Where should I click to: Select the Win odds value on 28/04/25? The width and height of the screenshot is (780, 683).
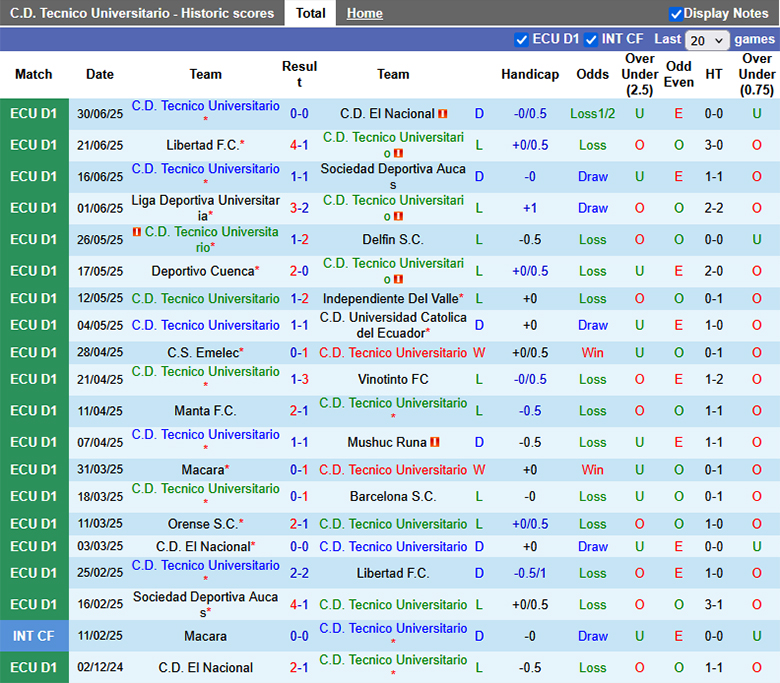[x=592, y=353]
